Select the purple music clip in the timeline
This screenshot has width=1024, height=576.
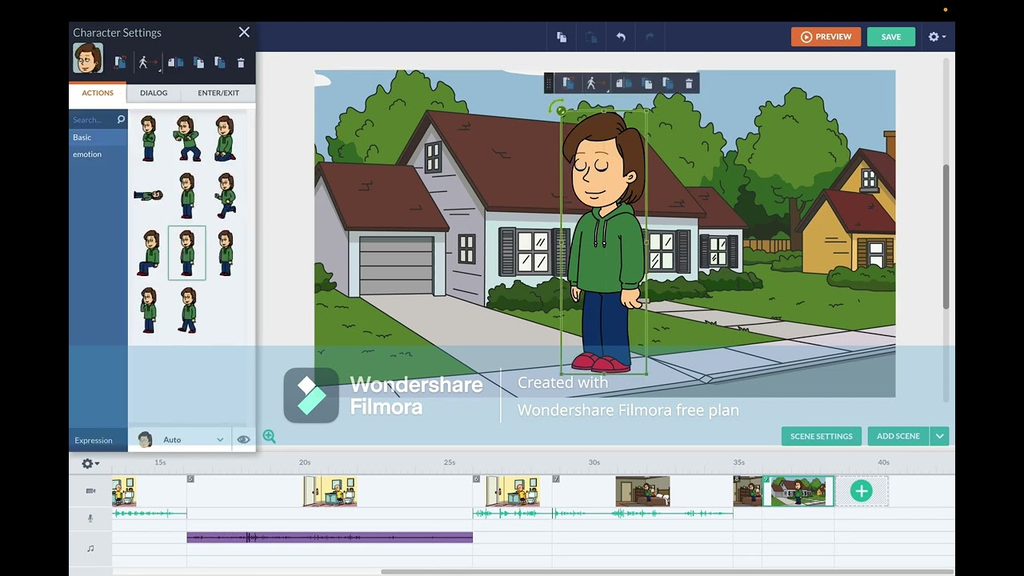click(330, 537)
